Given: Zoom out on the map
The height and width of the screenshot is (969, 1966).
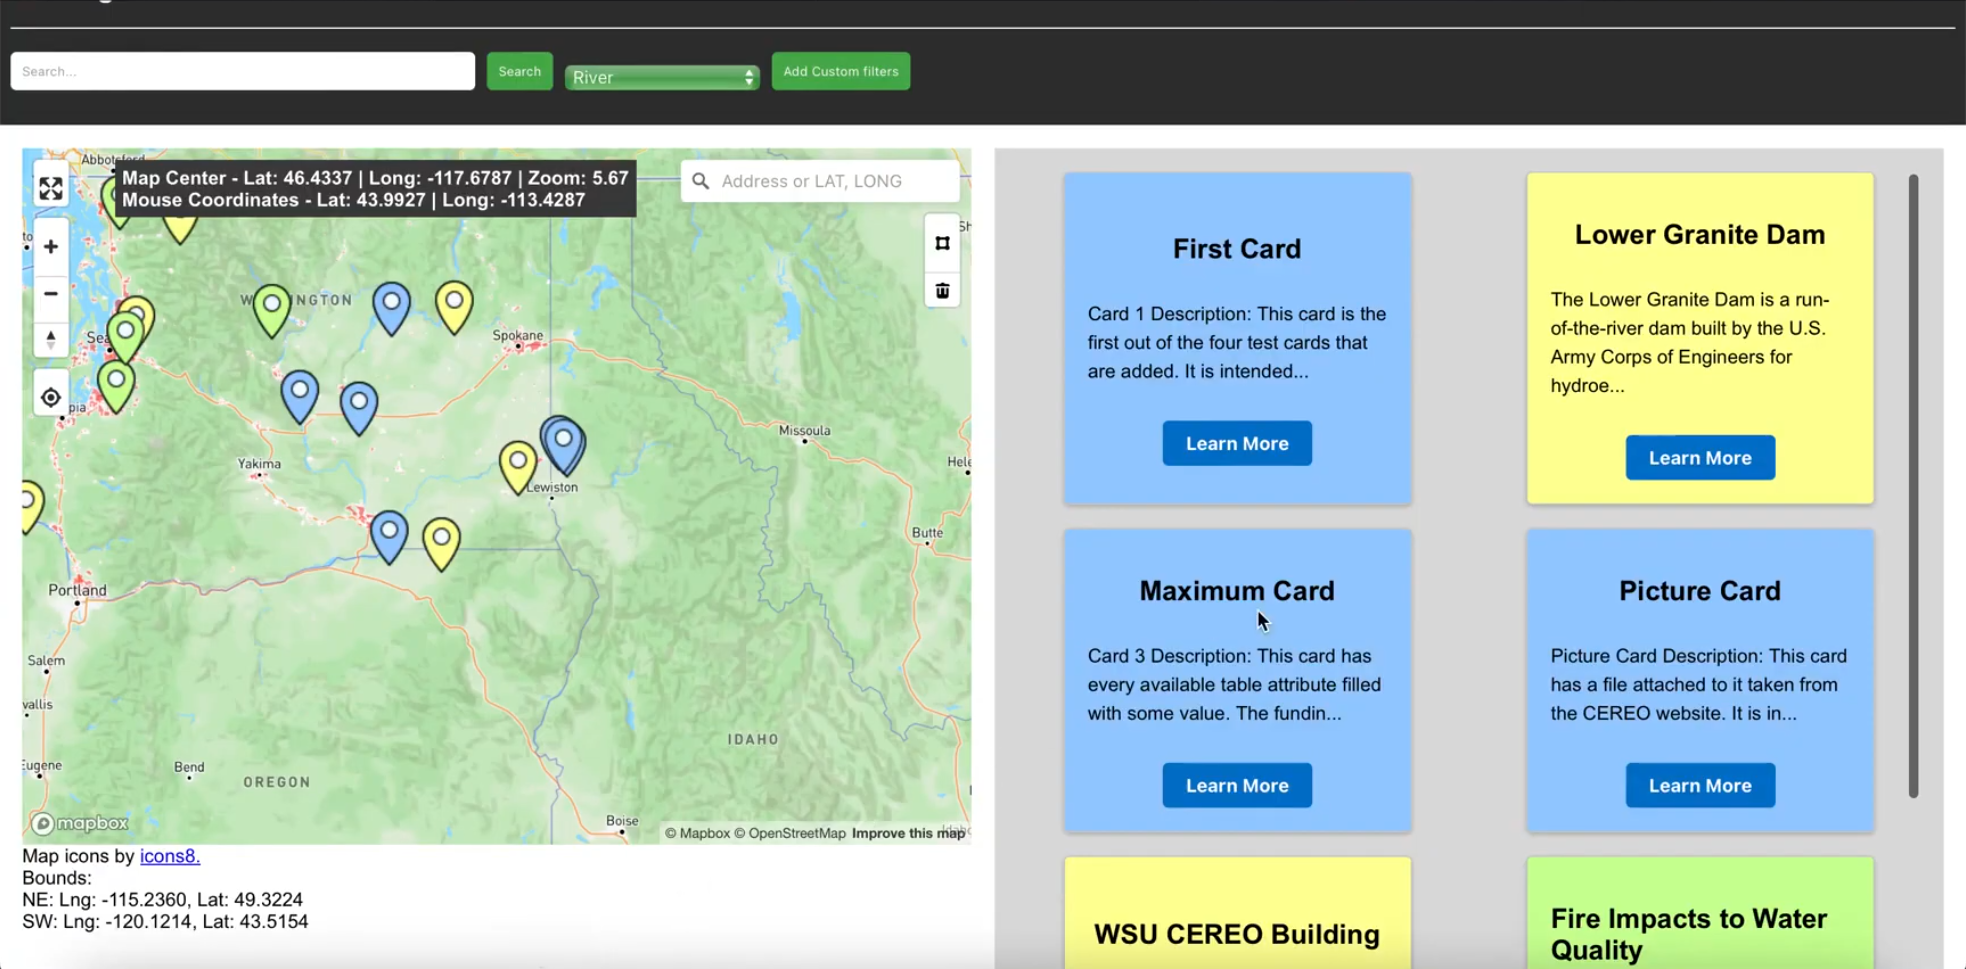Looking at the screenshot, I should 50,293.
